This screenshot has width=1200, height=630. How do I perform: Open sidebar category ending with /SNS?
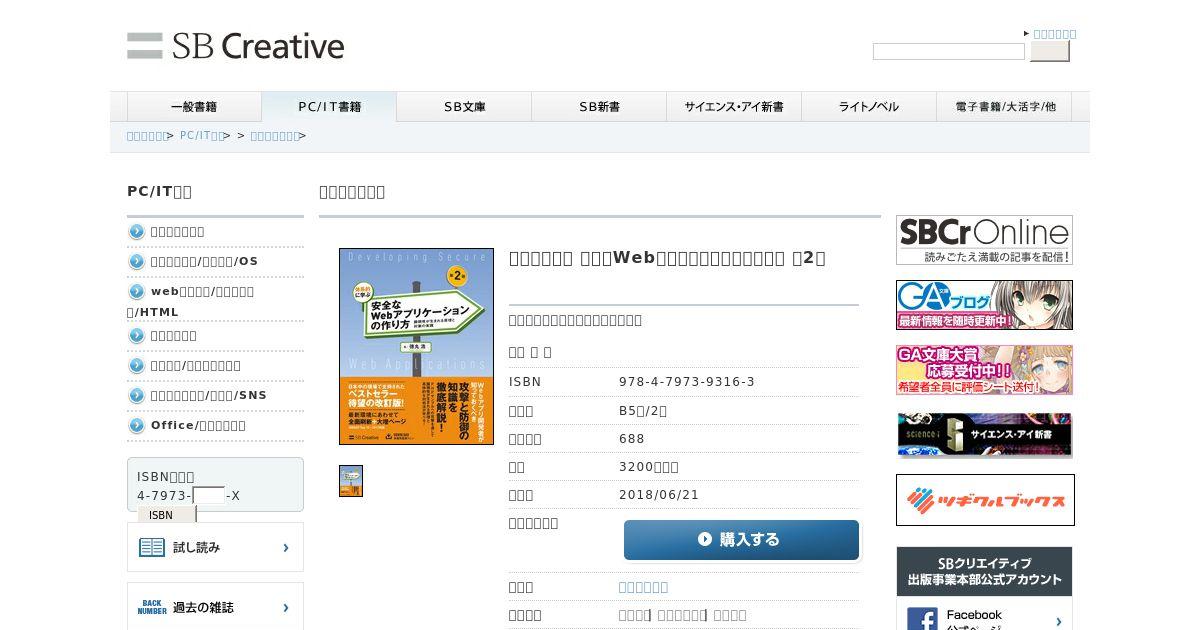point(208,396)
